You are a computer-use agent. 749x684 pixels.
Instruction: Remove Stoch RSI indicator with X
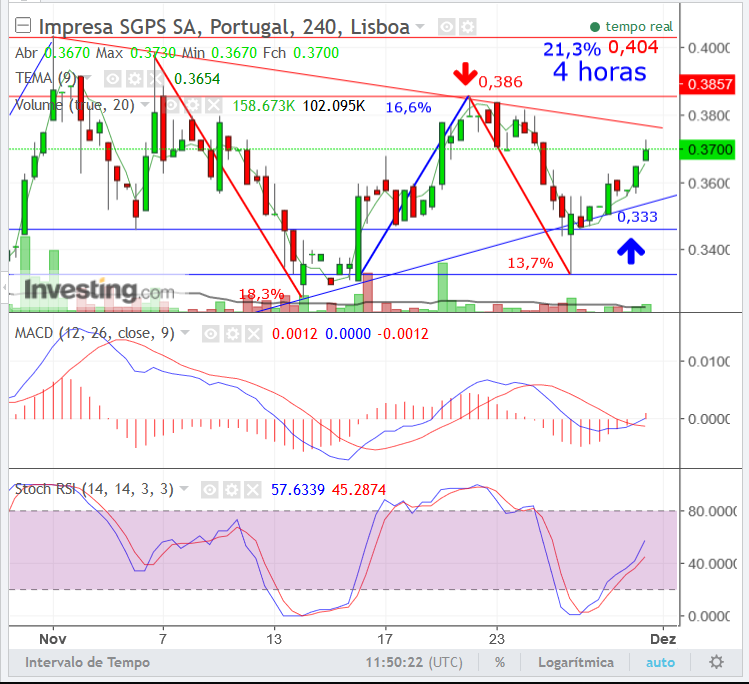[253, 490]
